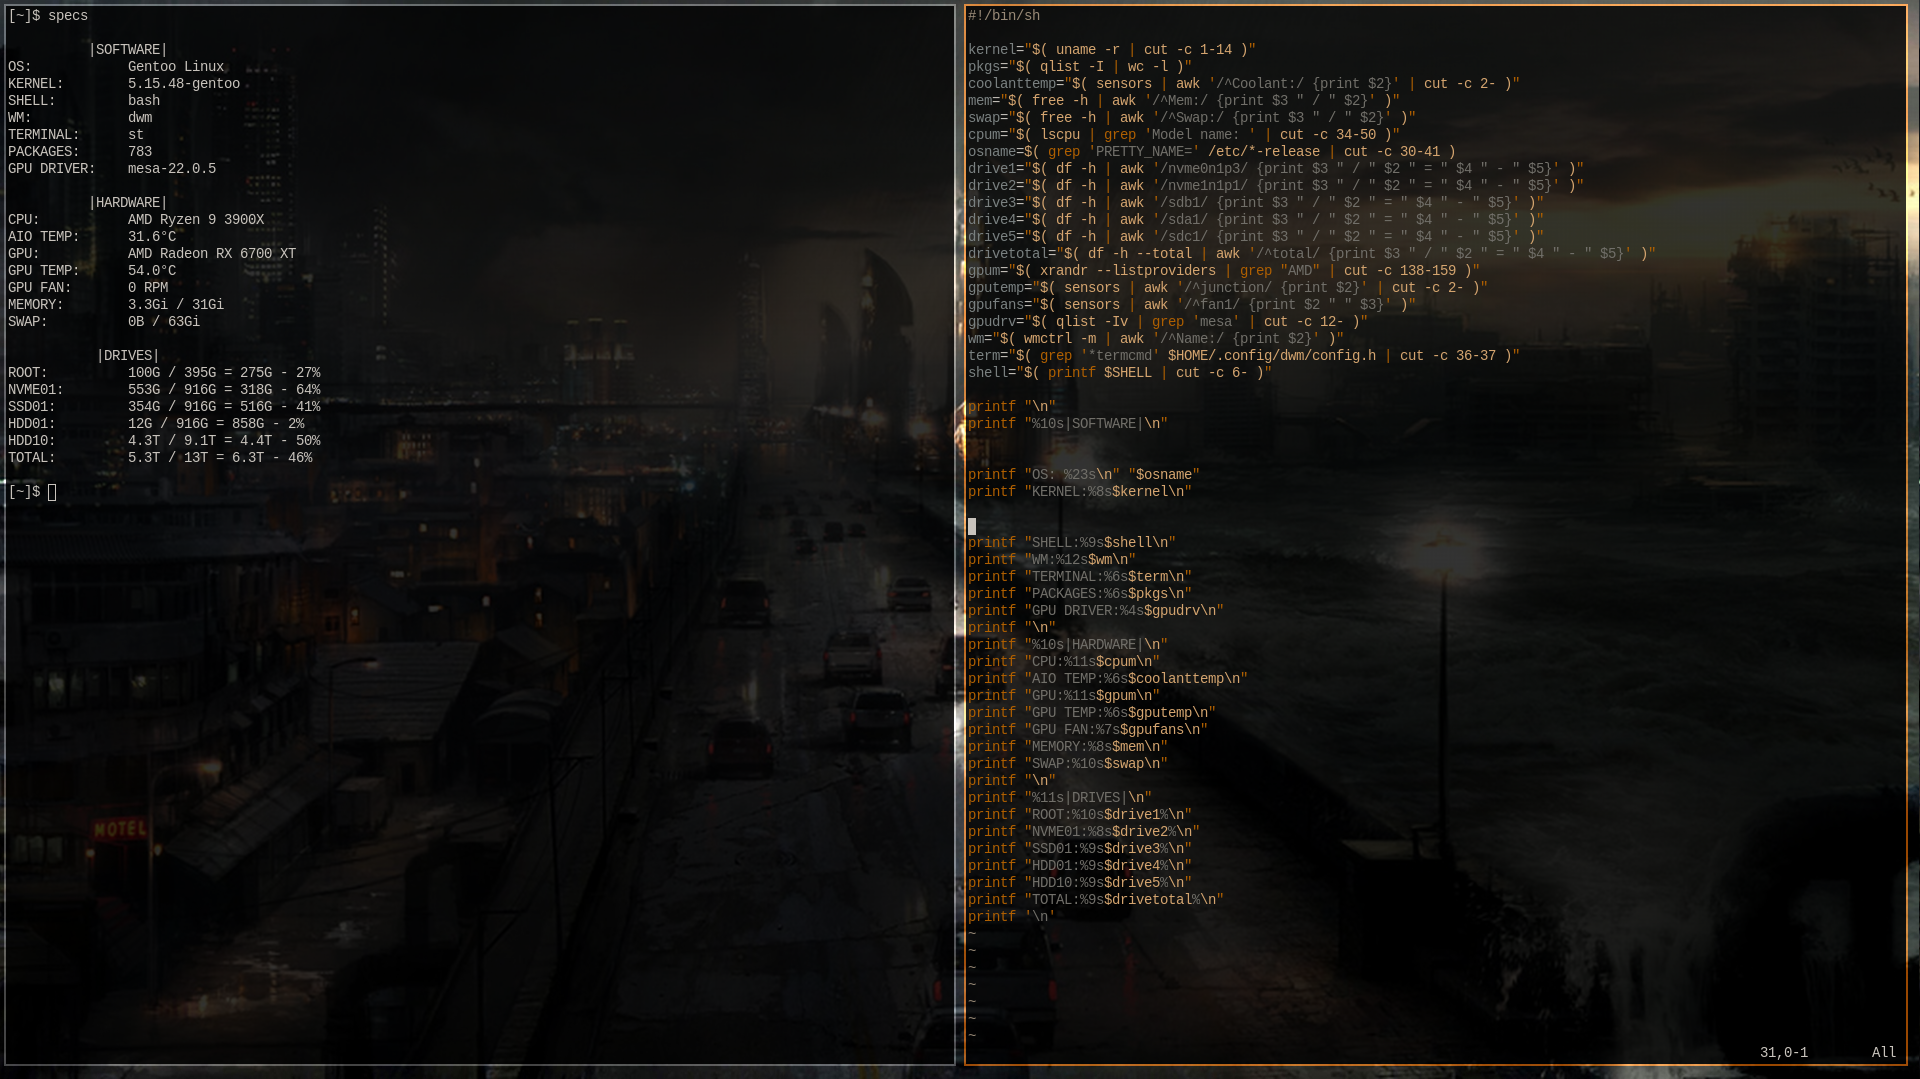
Task: Click the printf TERMINAL $term line
Action: point(1080,577)
